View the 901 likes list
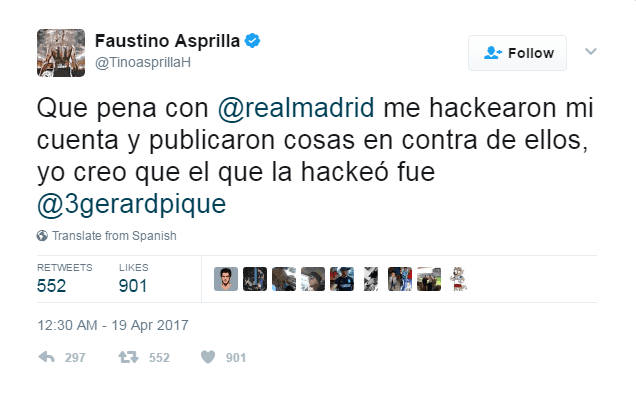Screen dimensions: 636x402 click(x=133, y=279)
